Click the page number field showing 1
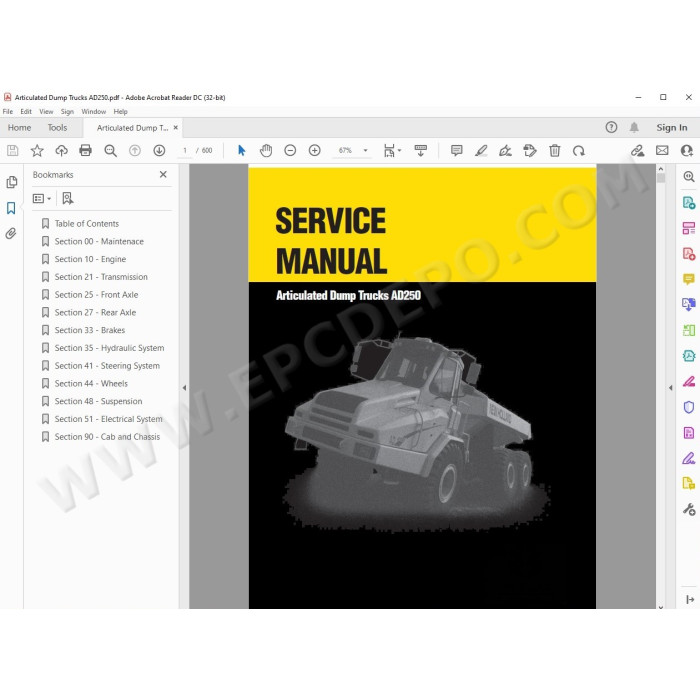 coord(184,151)
